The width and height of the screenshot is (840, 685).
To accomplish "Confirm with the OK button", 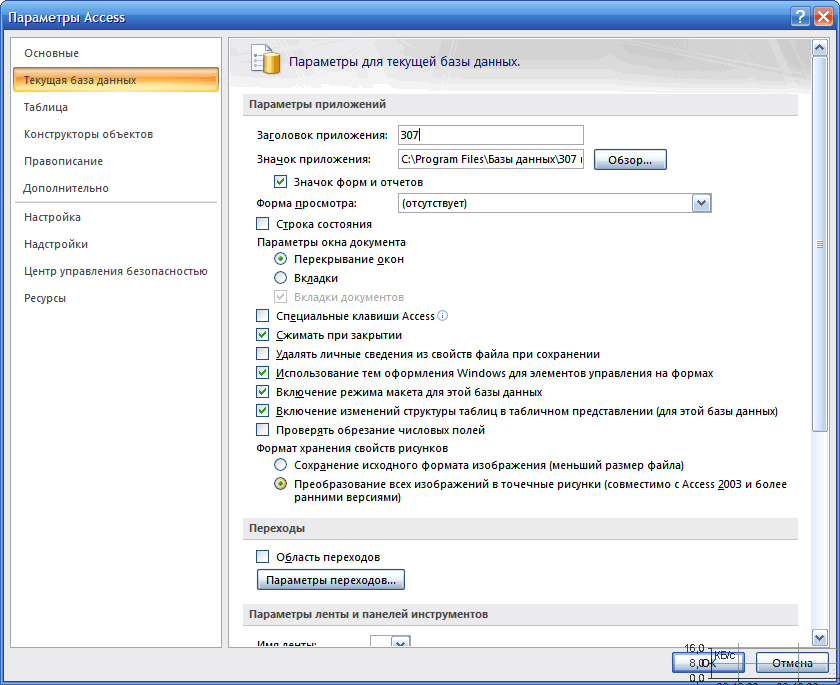I will point(708,663).
